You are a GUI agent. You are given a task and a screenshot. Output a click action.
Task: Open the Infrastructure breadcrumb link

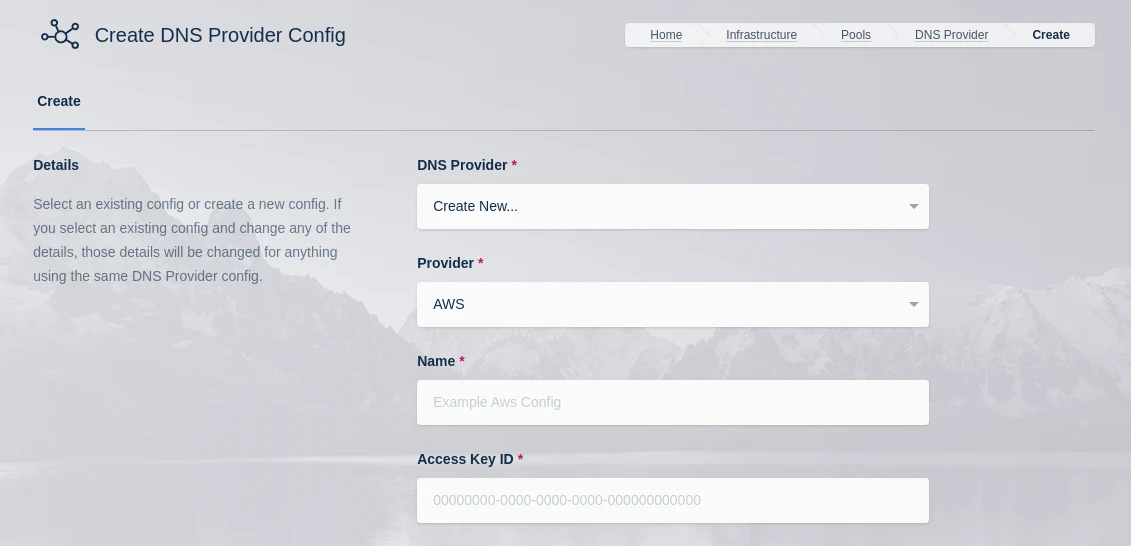(x=761, y=35)
